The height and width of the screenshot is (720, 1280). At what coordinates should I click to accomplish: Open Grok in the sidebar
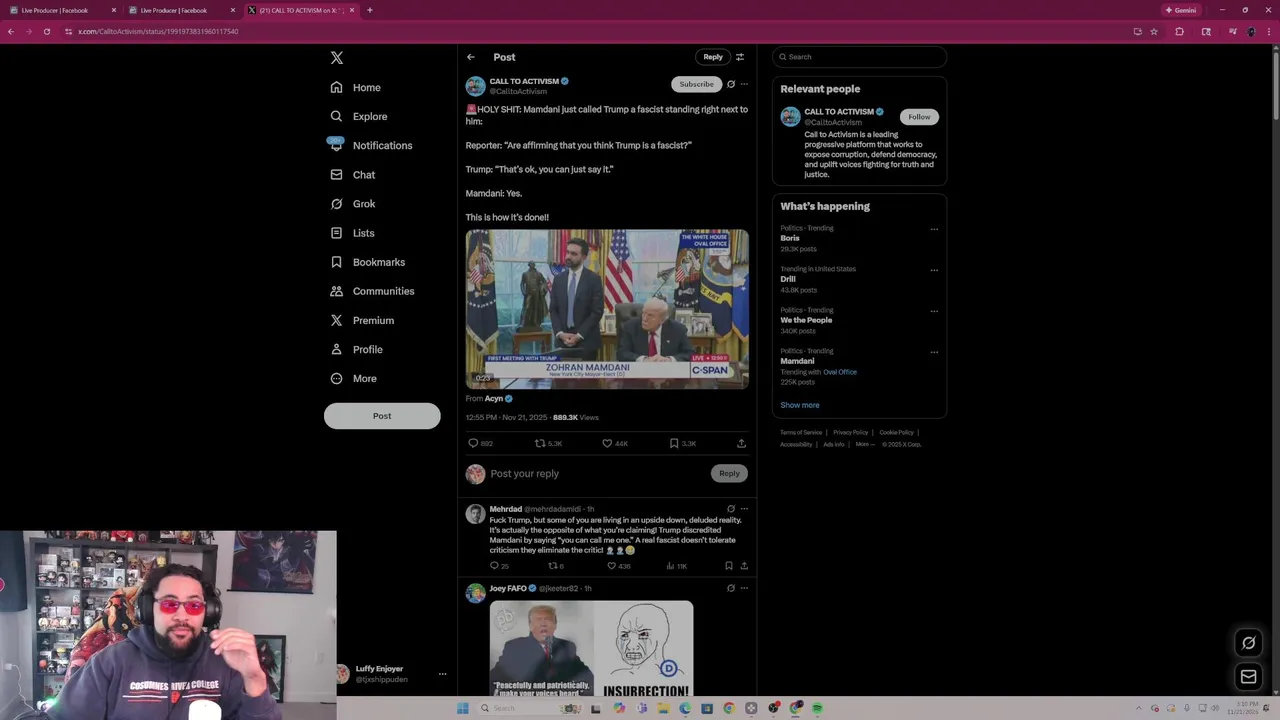352,203
